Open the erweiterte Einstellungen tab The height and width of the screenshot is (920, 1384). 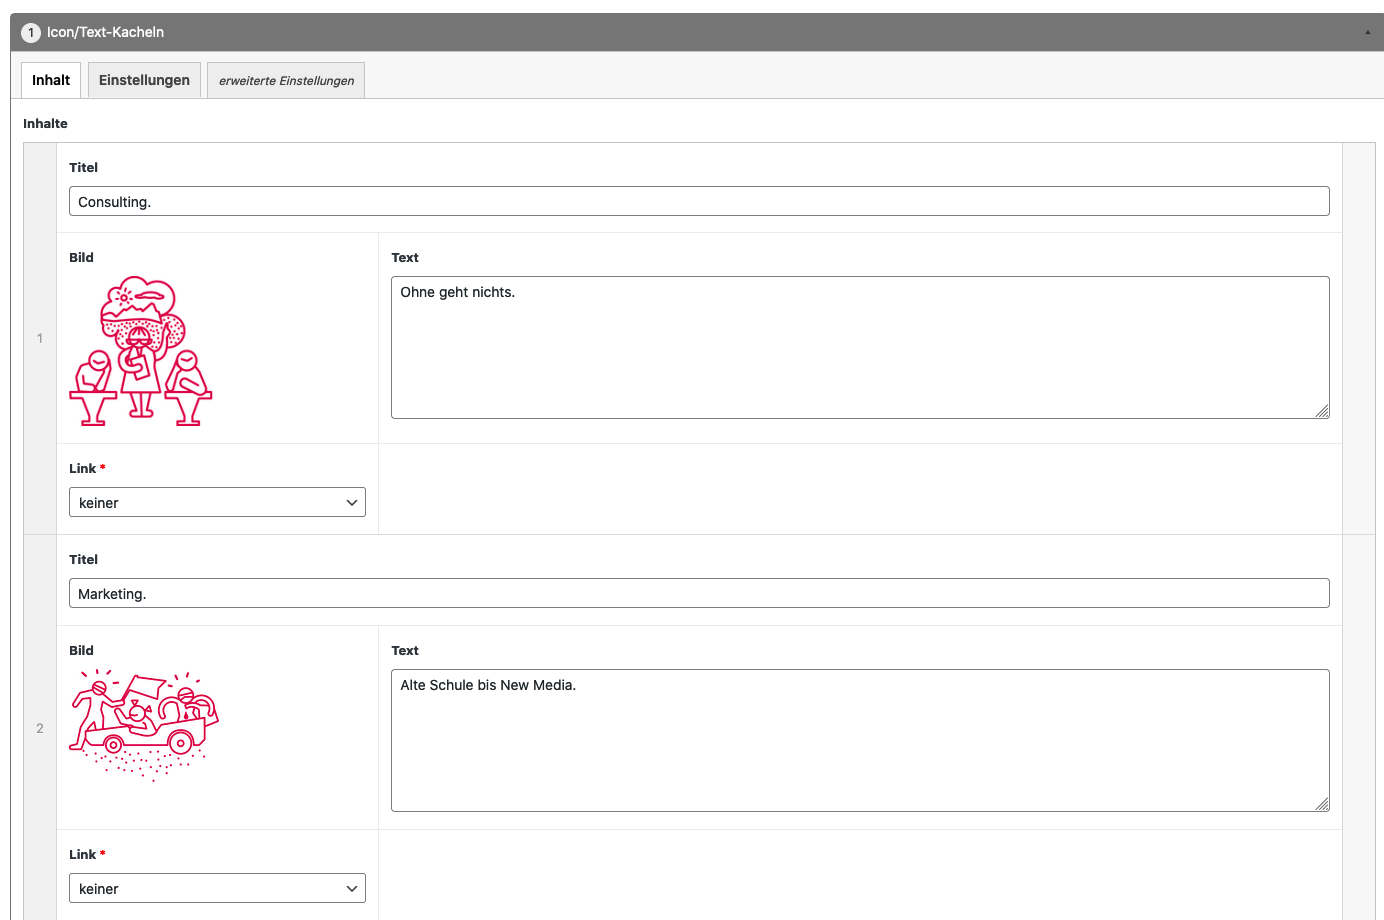point(286,81)
